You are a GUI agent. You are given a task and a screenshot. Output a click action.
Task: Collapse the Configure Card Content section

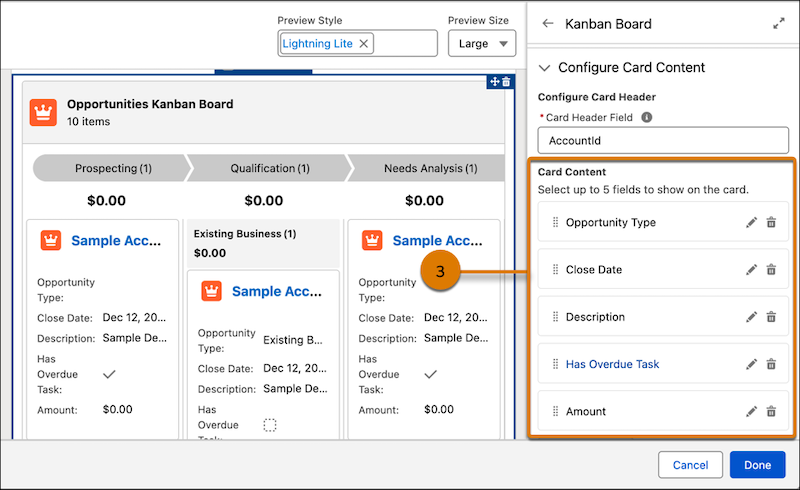(x=545, y=68)
